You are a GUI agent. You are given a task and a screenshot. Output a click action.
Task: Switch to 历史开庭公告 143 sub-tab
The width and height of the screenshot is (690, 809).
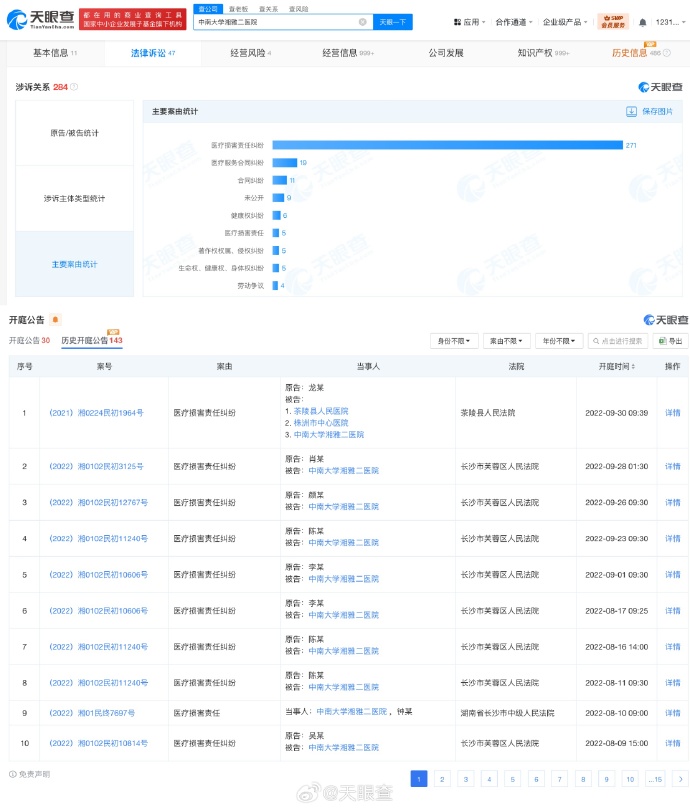click(92, 341)
